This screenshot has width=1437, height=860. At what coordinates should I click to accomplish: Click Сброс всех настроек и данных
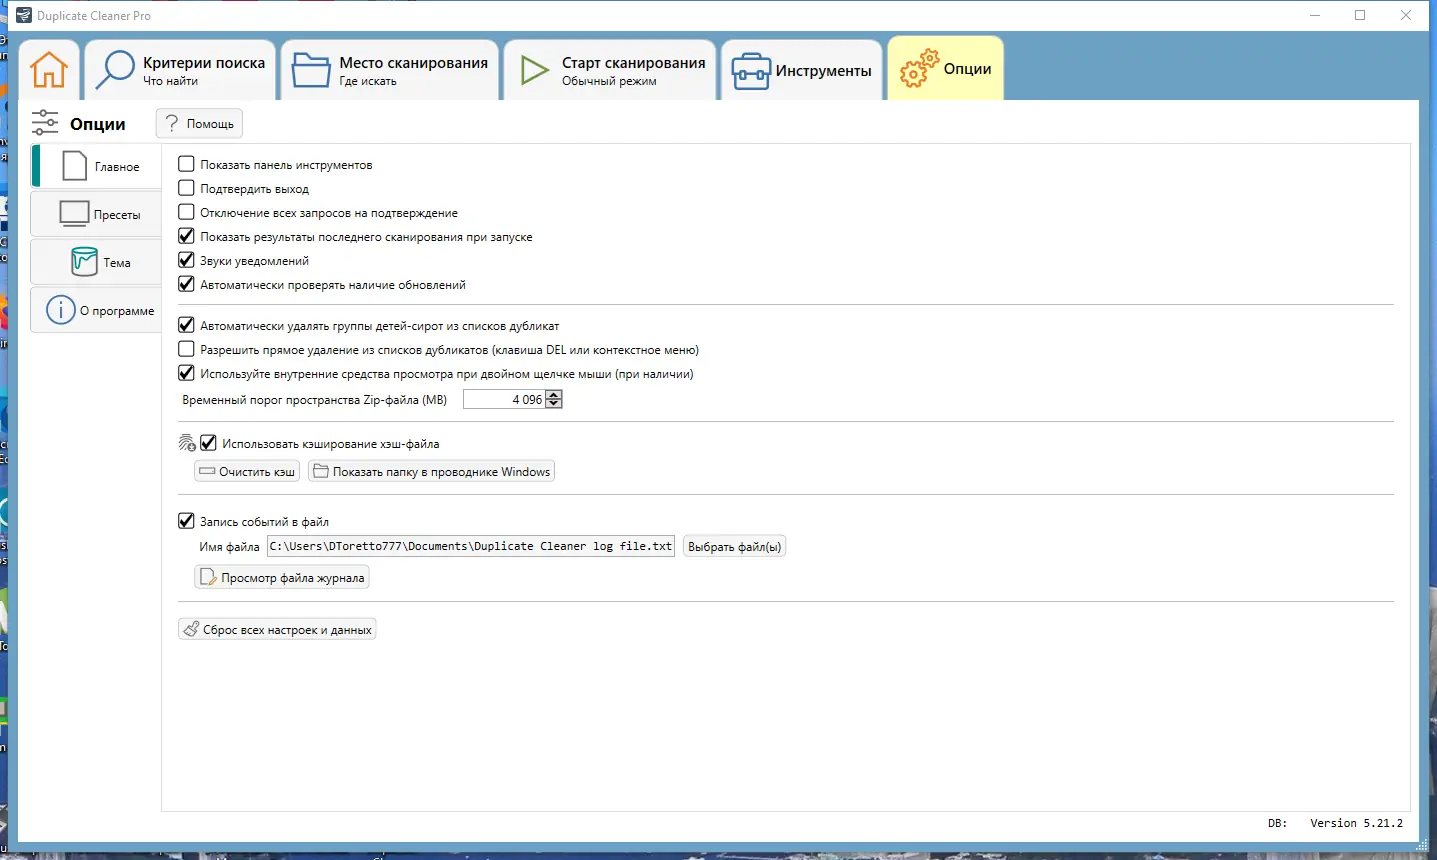277,629
